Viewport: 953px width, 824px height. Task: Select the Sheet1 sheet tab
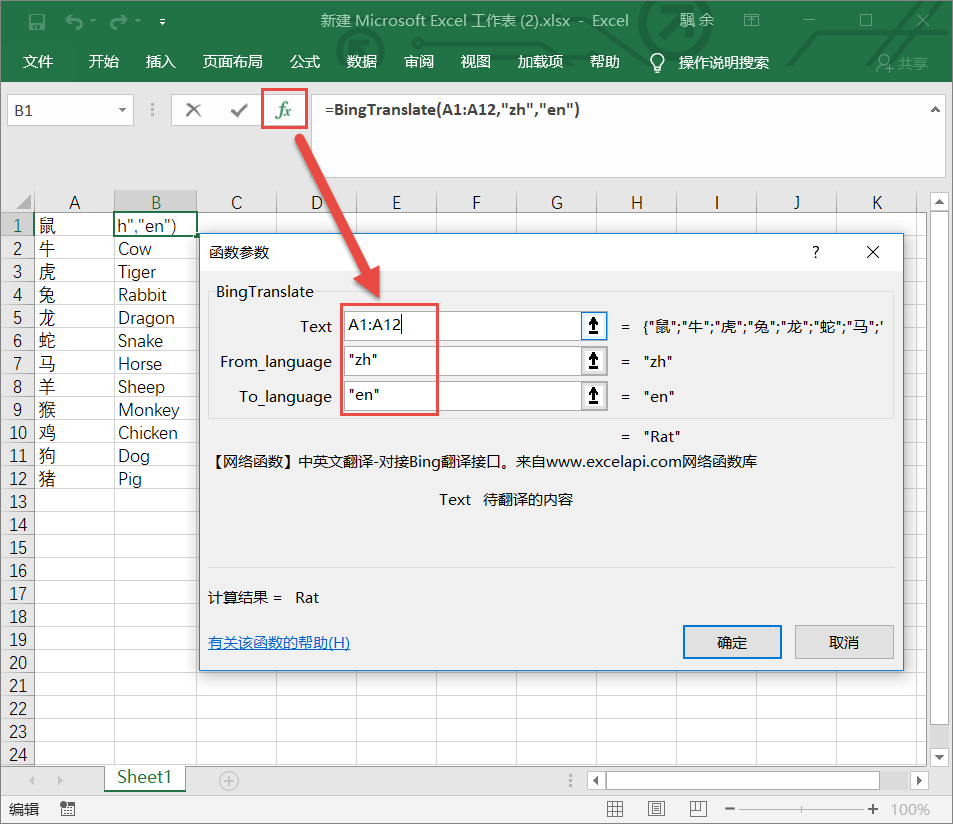[144, 777]
